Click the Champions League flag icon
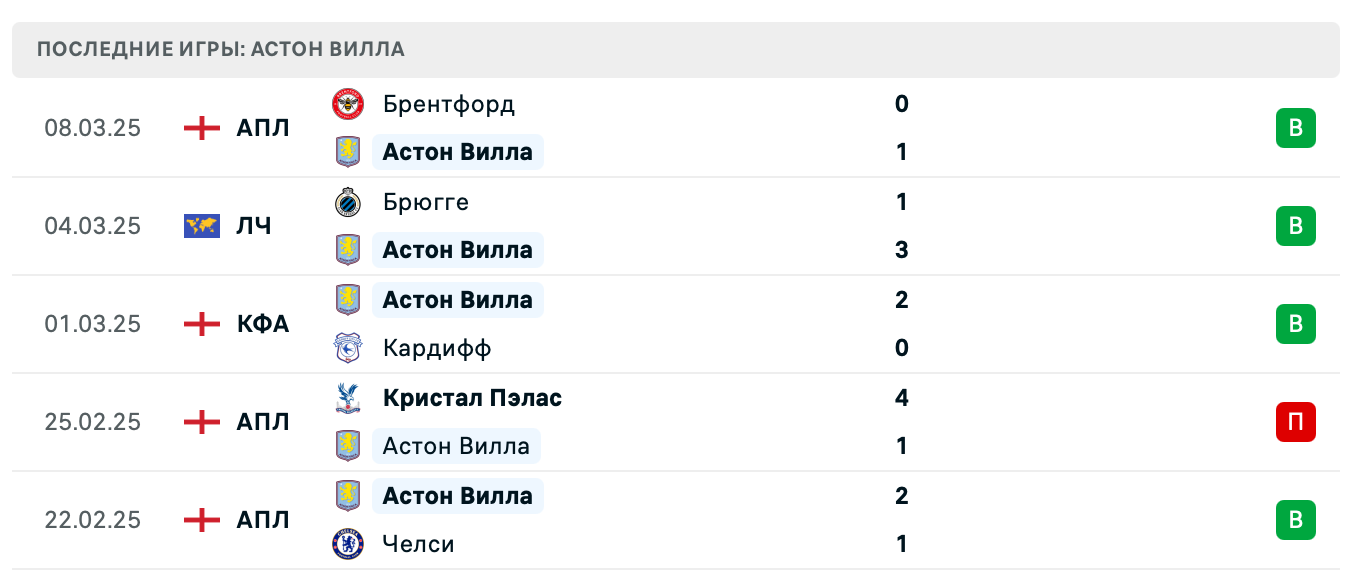The height and width of the screenshot is (586, 1352). [x=202, y=226]
